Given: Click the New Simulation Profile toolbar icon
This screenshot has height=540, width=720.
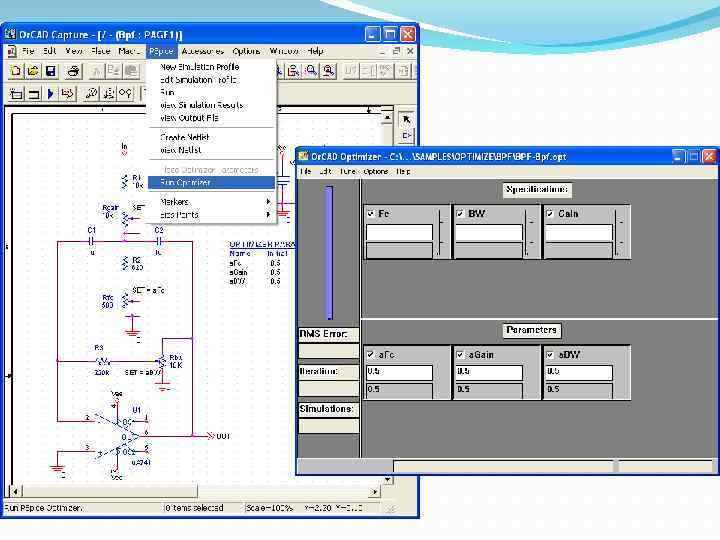Looking at the screenshot, I should click(16, 94).
